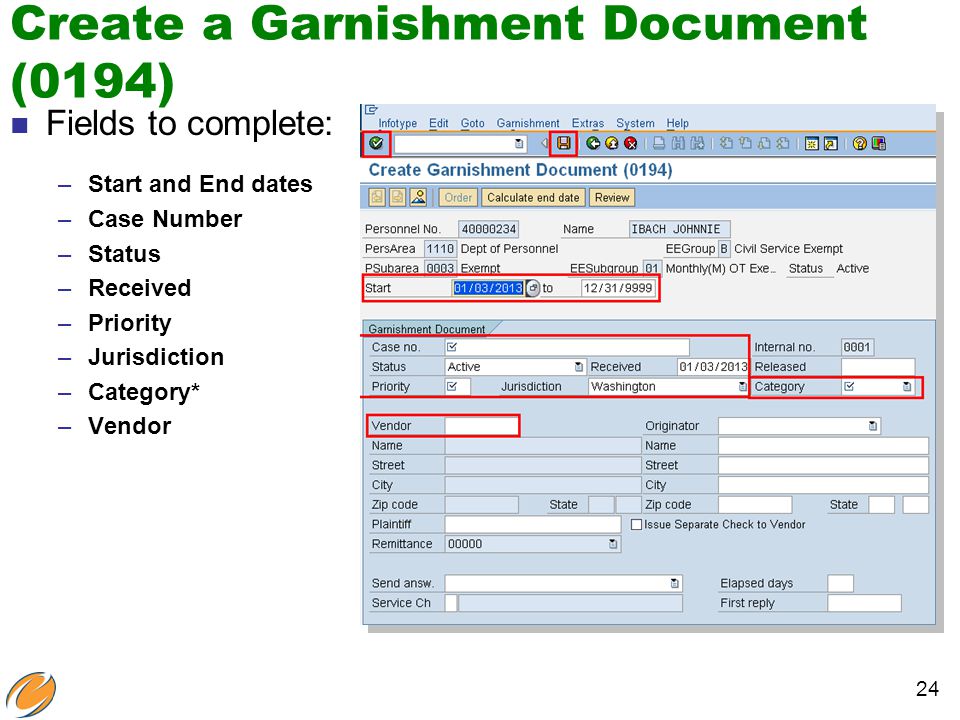Click the Print icon in toolbar
The image size is (960, 720).
[x=659, y=143]
